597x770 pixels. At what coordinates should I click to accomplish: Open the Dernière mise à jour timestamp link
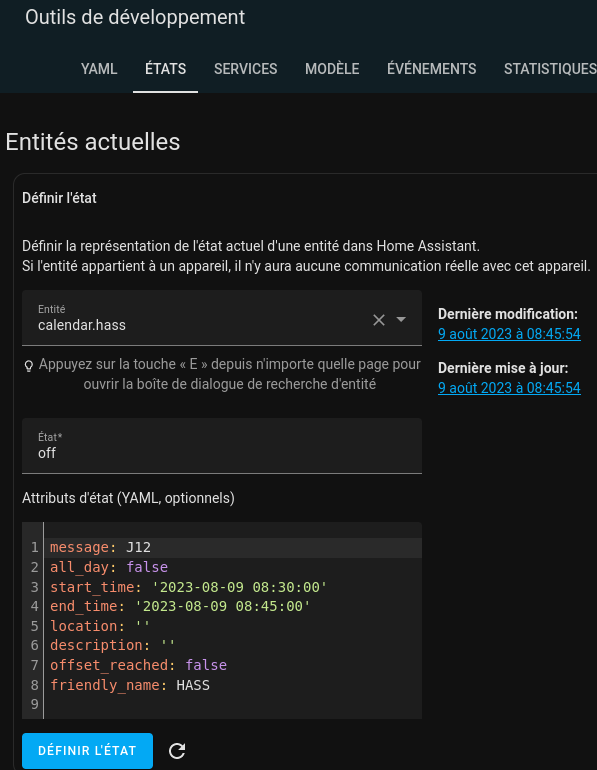[509, 388]
